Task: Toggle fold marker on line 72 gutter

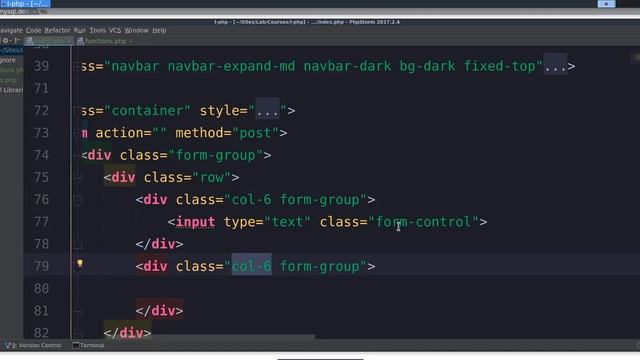Action: pos(78,111)
